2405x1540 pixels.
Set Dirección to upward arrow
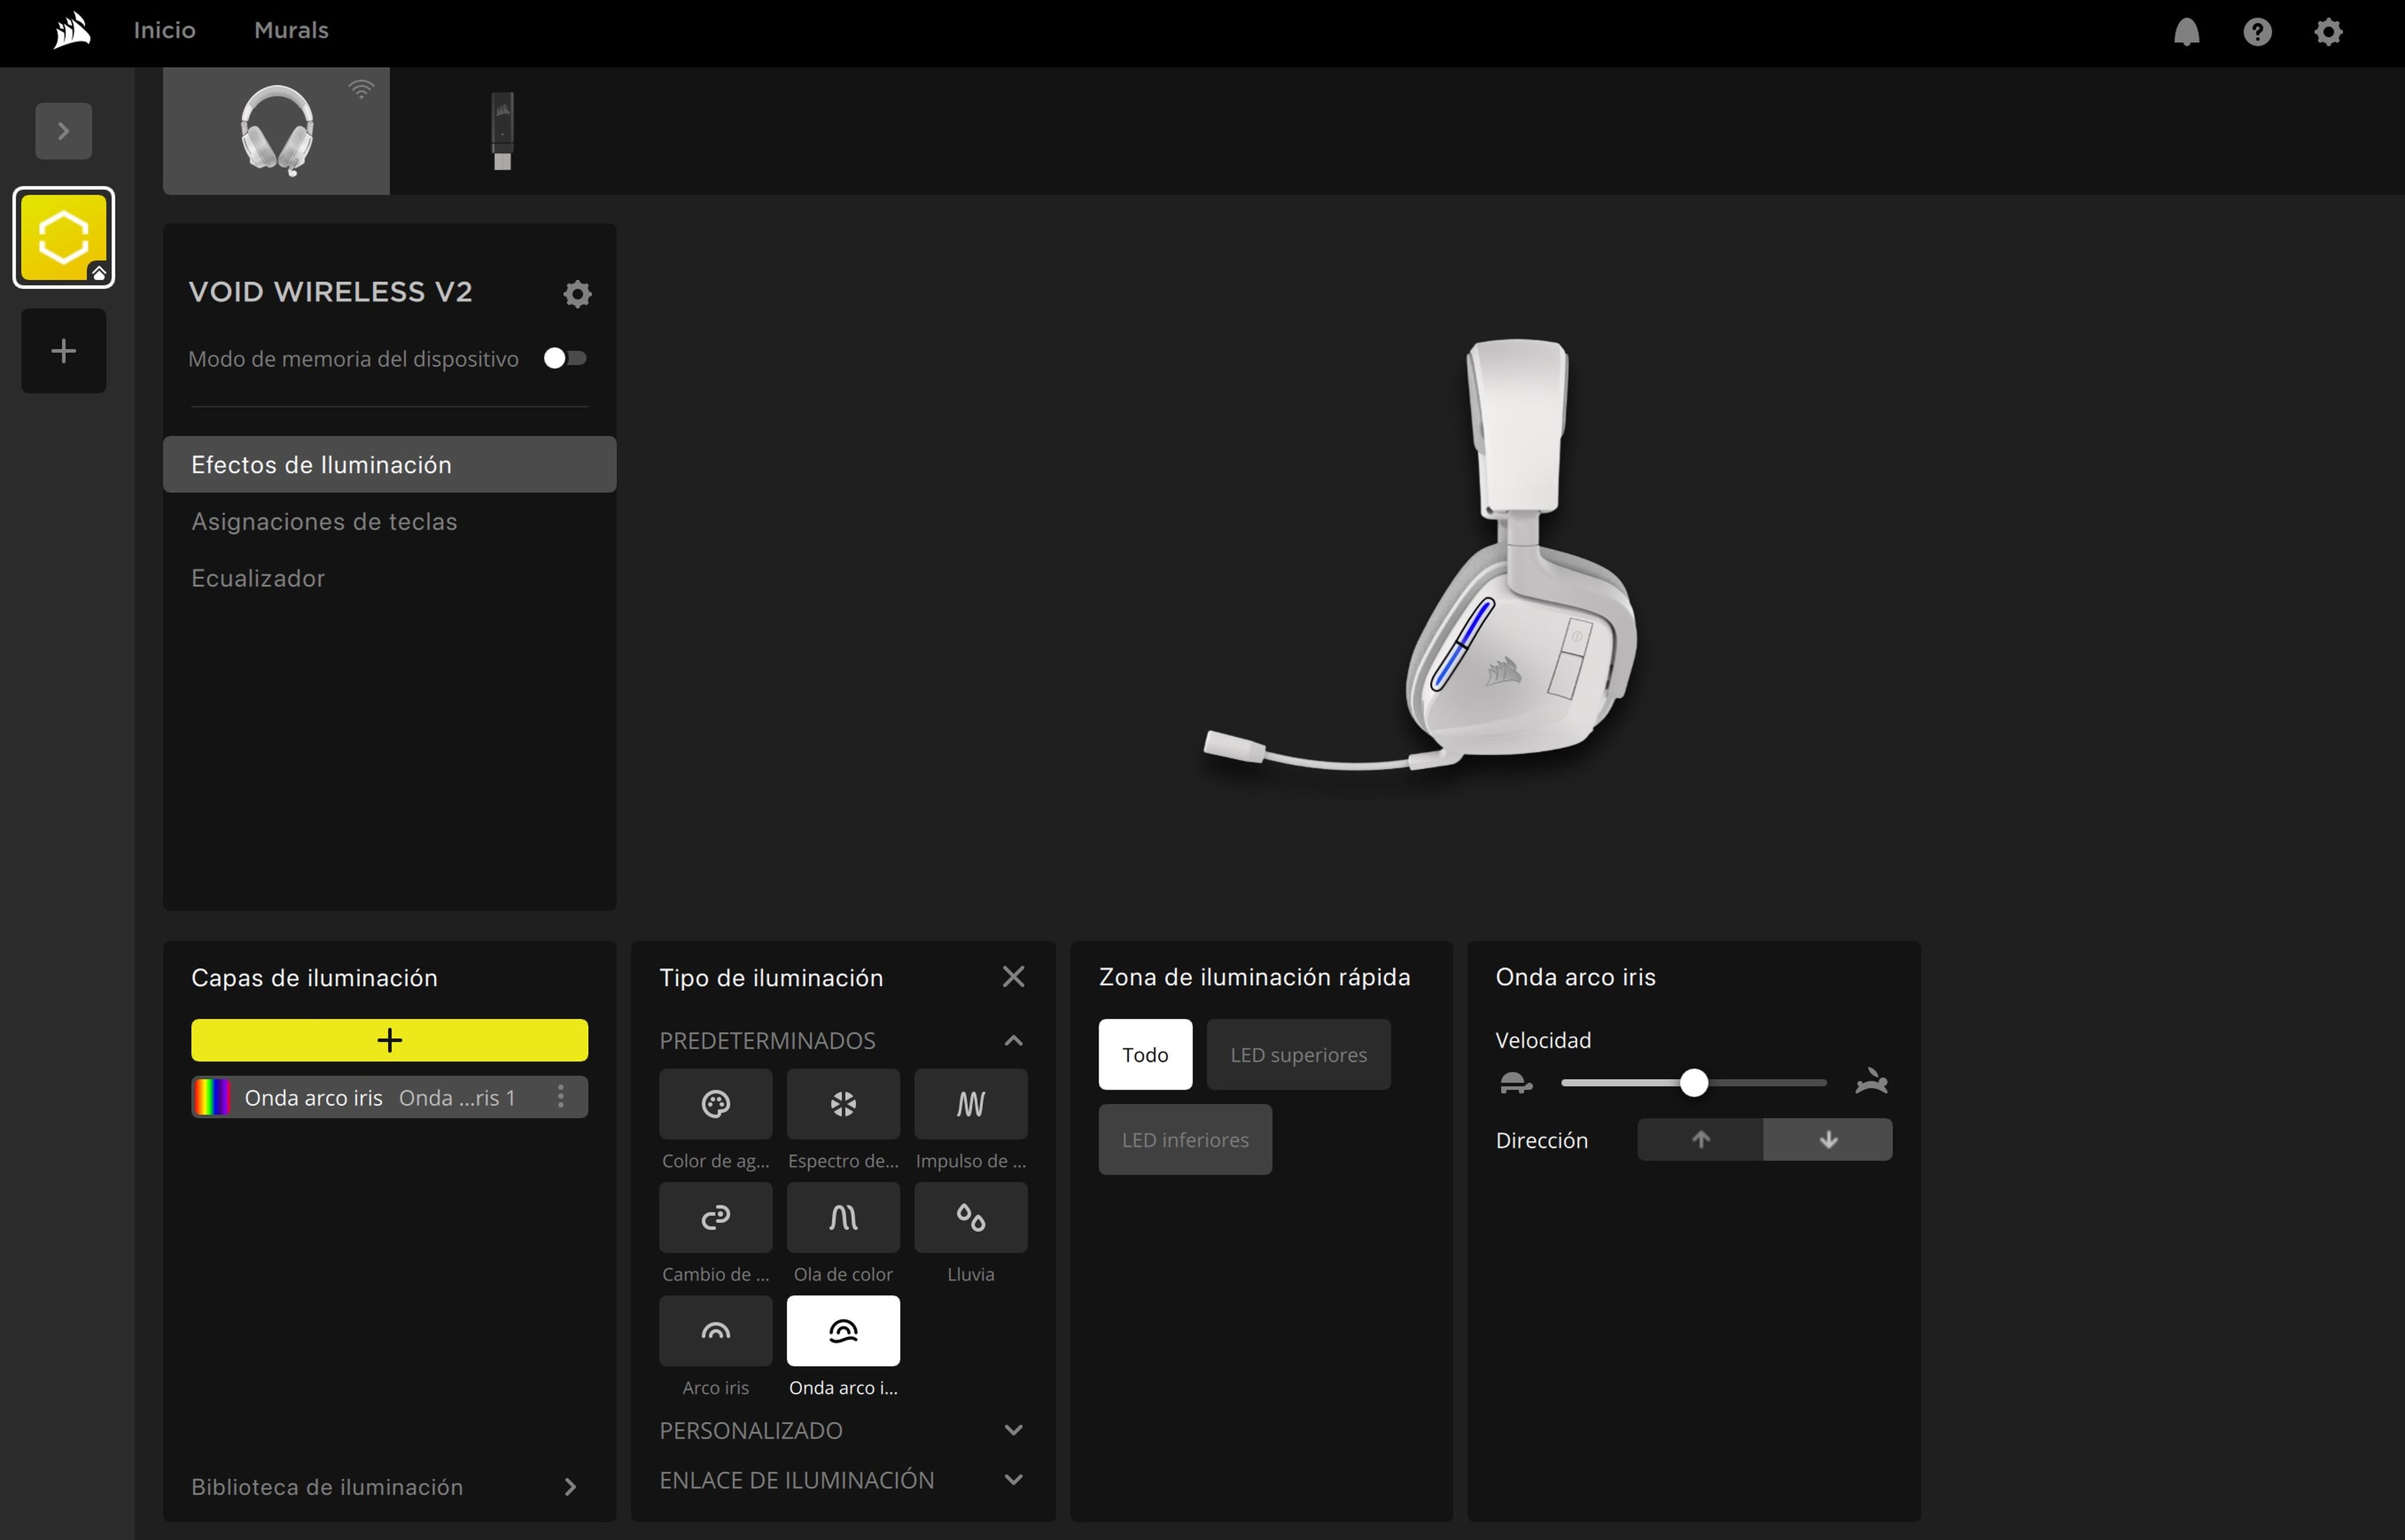click(x=1699, y=1139)
